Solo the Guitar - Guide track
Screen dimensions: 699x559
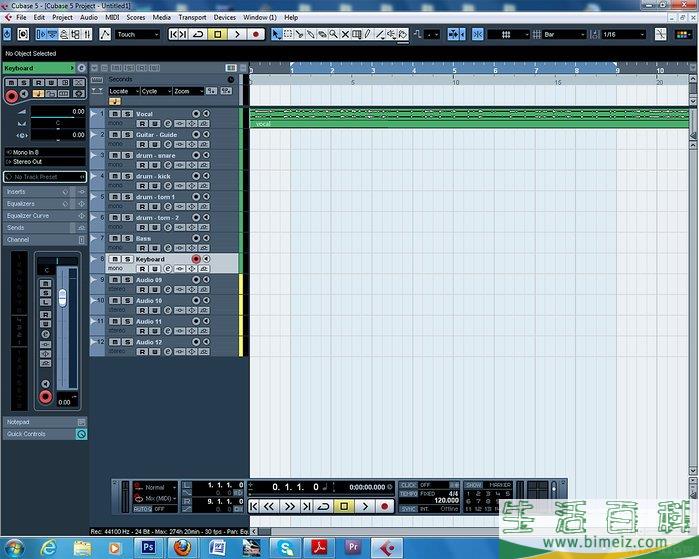coord(127,135)
